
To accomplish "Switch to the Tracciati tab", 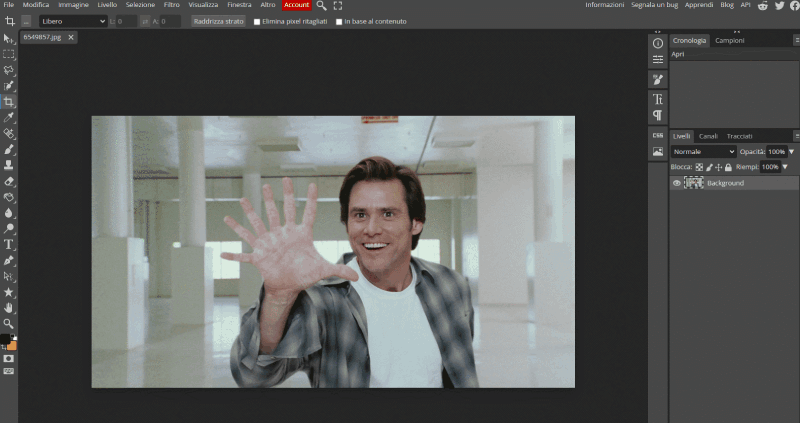I will coord(739,136).
